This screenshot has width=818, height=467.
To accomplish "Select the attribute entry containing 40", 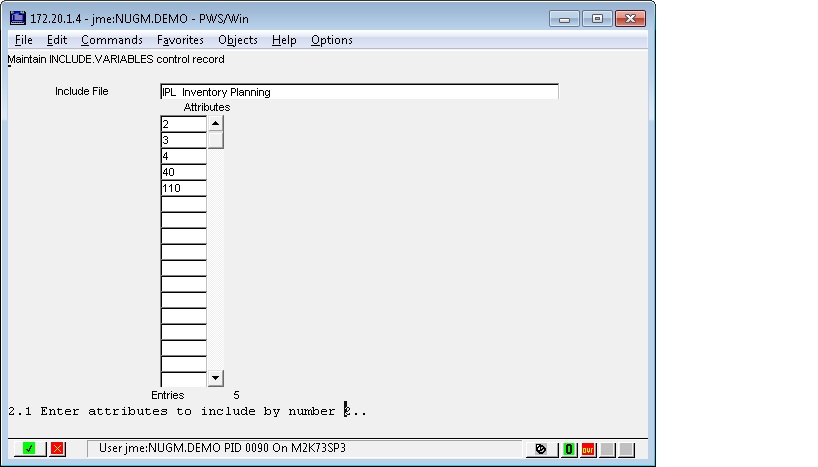I will coord(183,172).
